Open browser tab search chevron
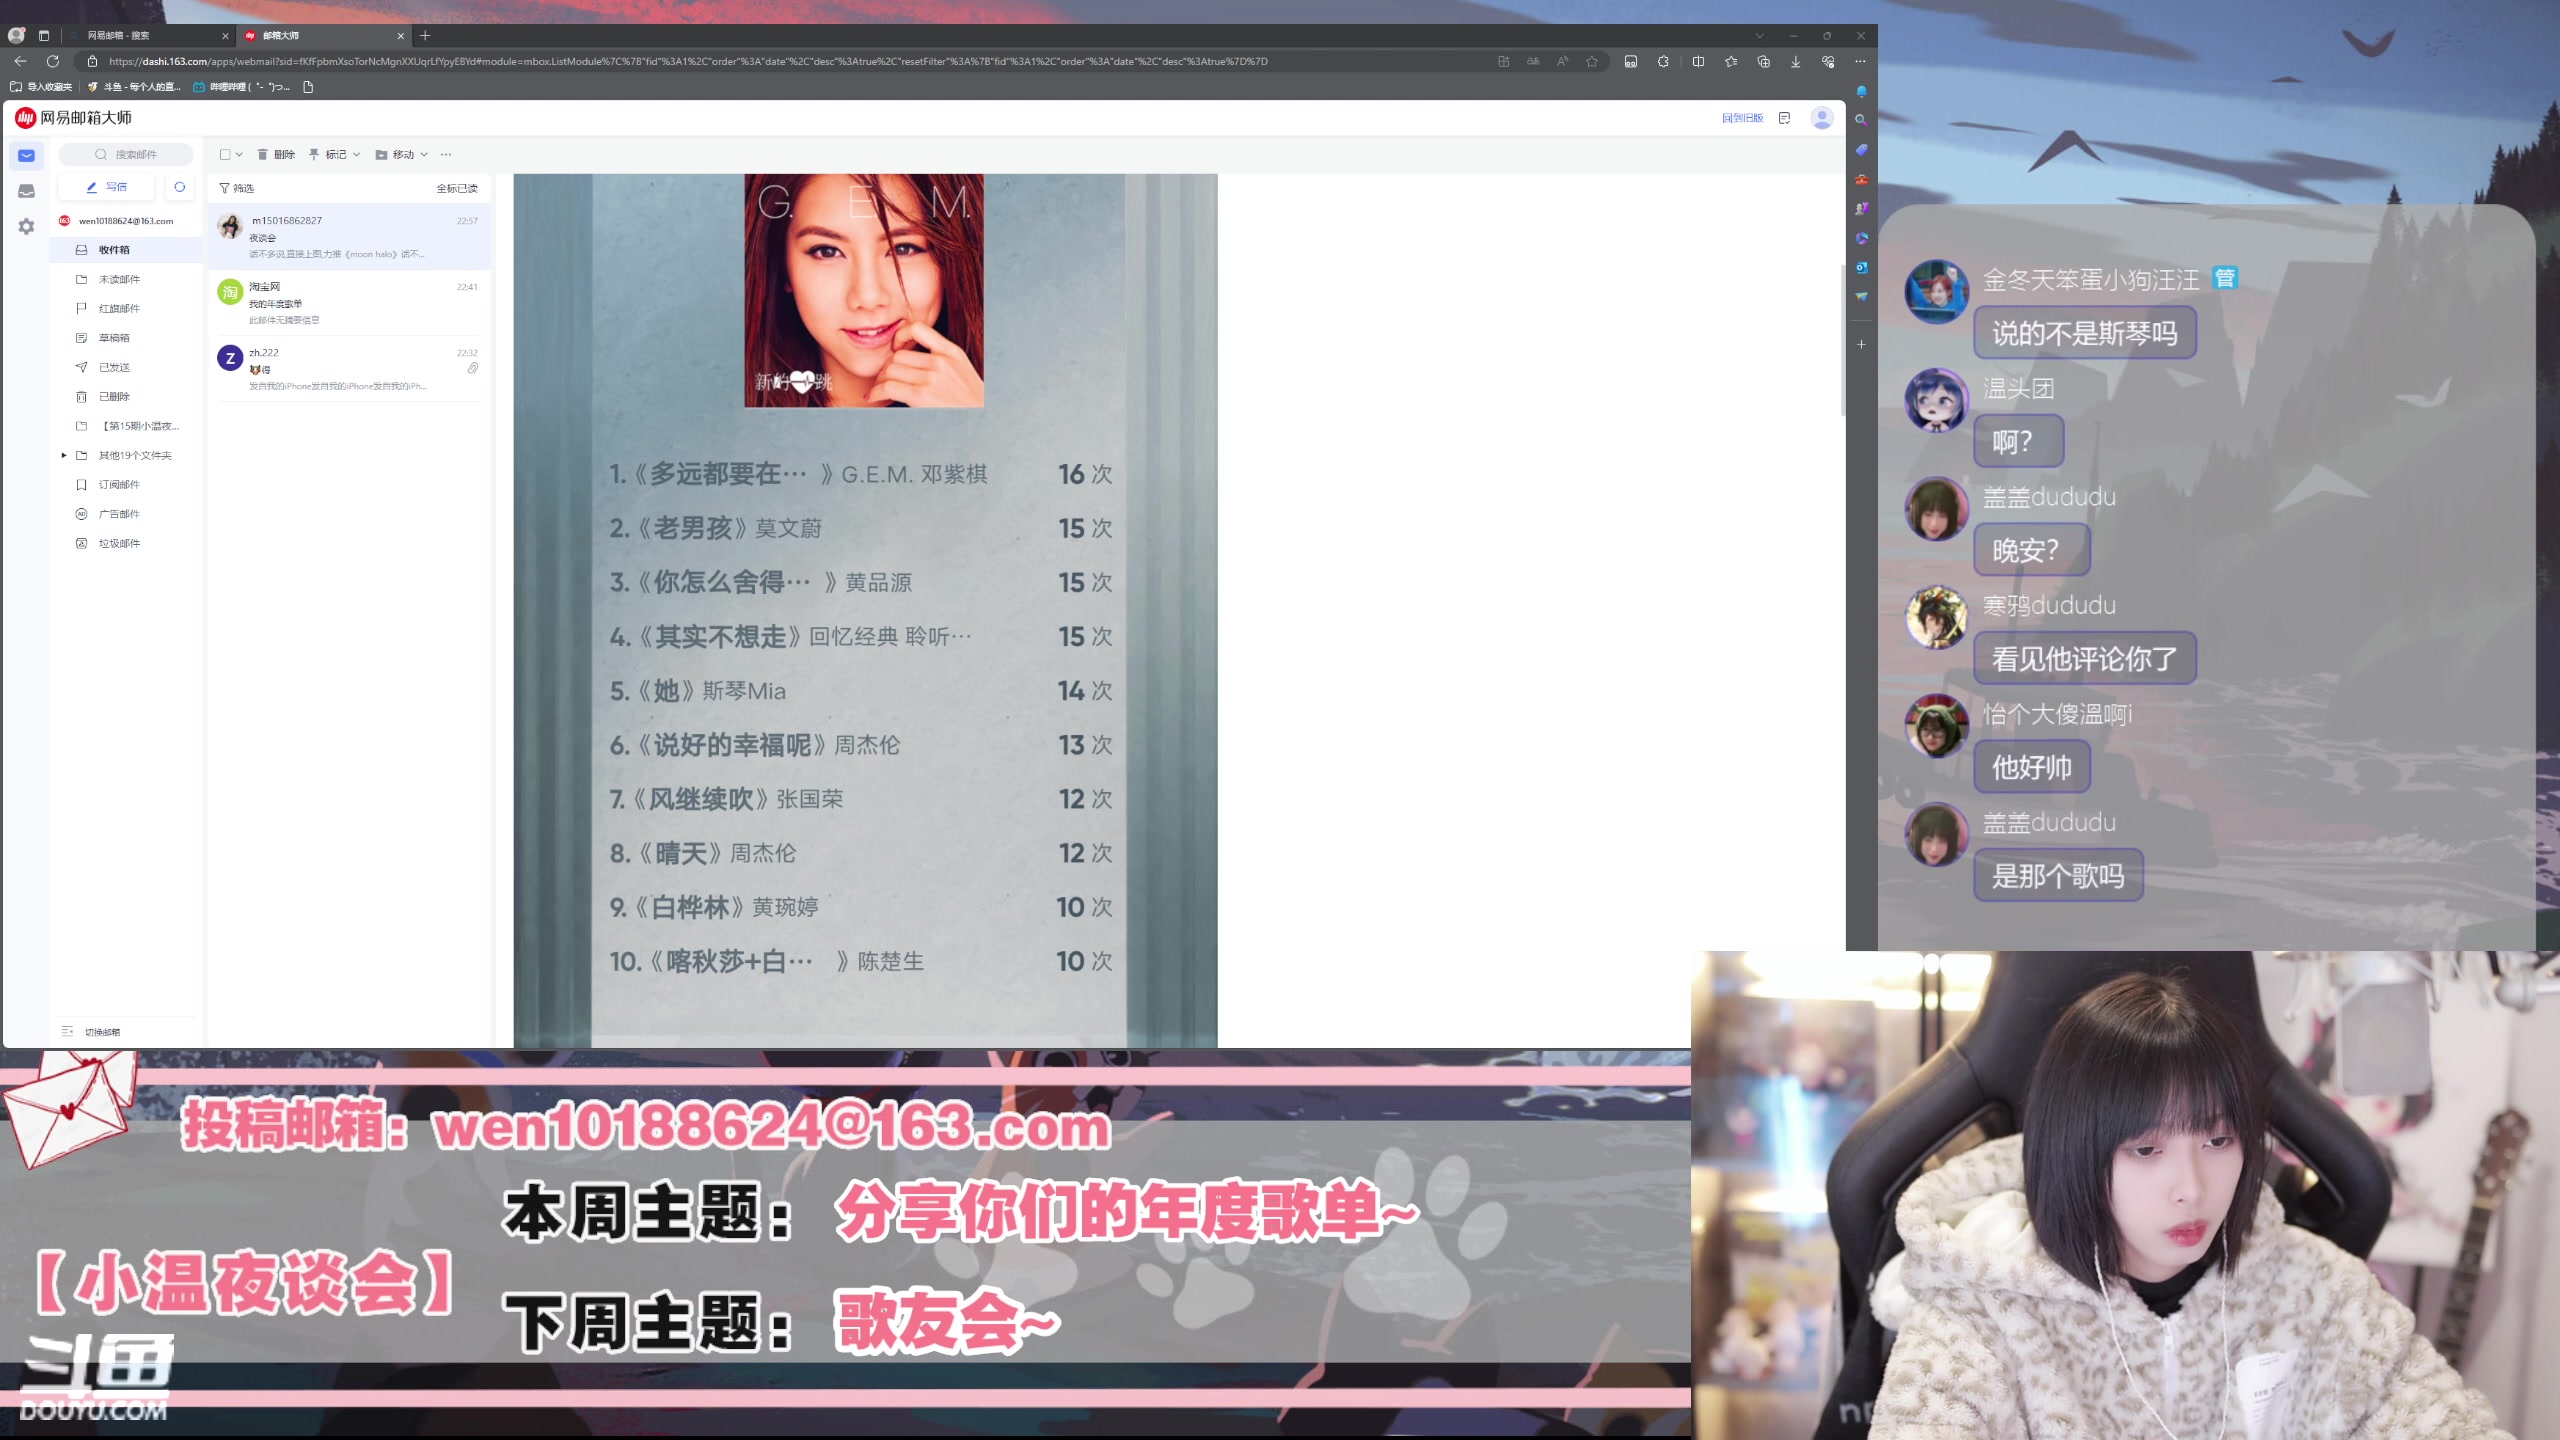The height and width of the screenshot is (1440, 2560). pos(1759,35)
